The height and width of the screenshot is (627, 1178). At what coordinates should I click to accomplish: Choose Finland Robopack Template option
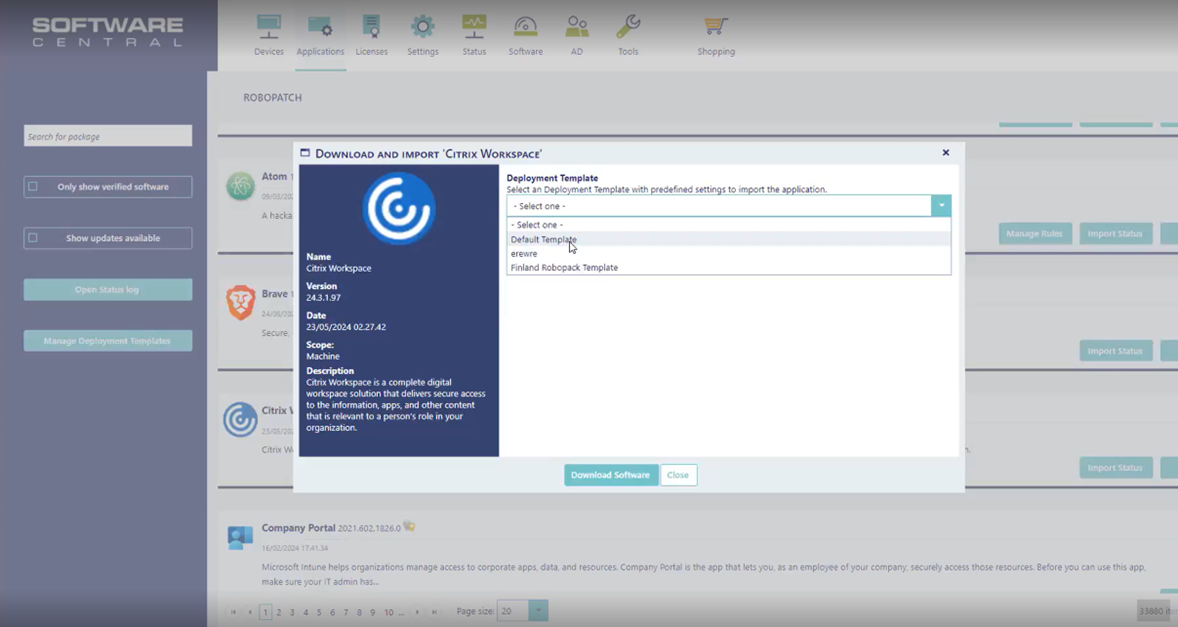coord(729,267)
